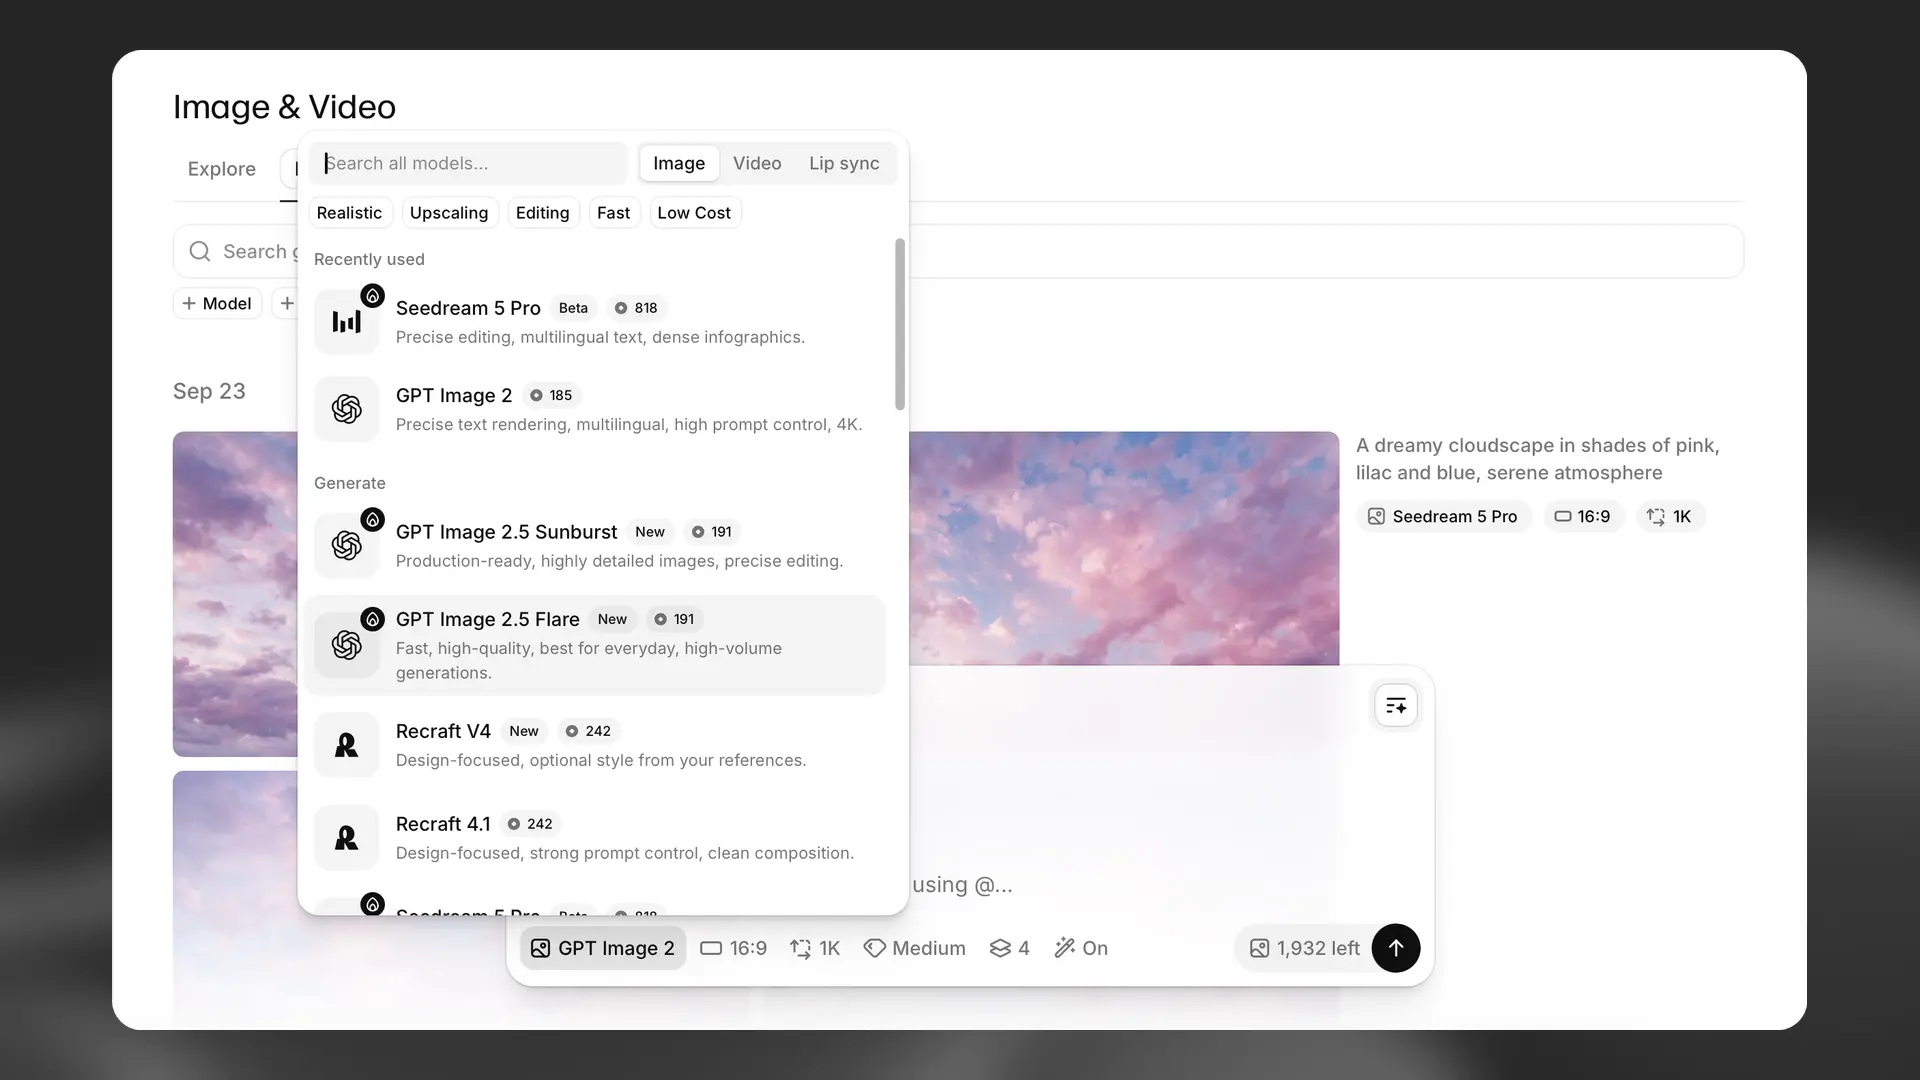The image size is (1920, 1080).
Task: Click the 1K tag on the cloudscape result
Action: tap(1670, 516)
